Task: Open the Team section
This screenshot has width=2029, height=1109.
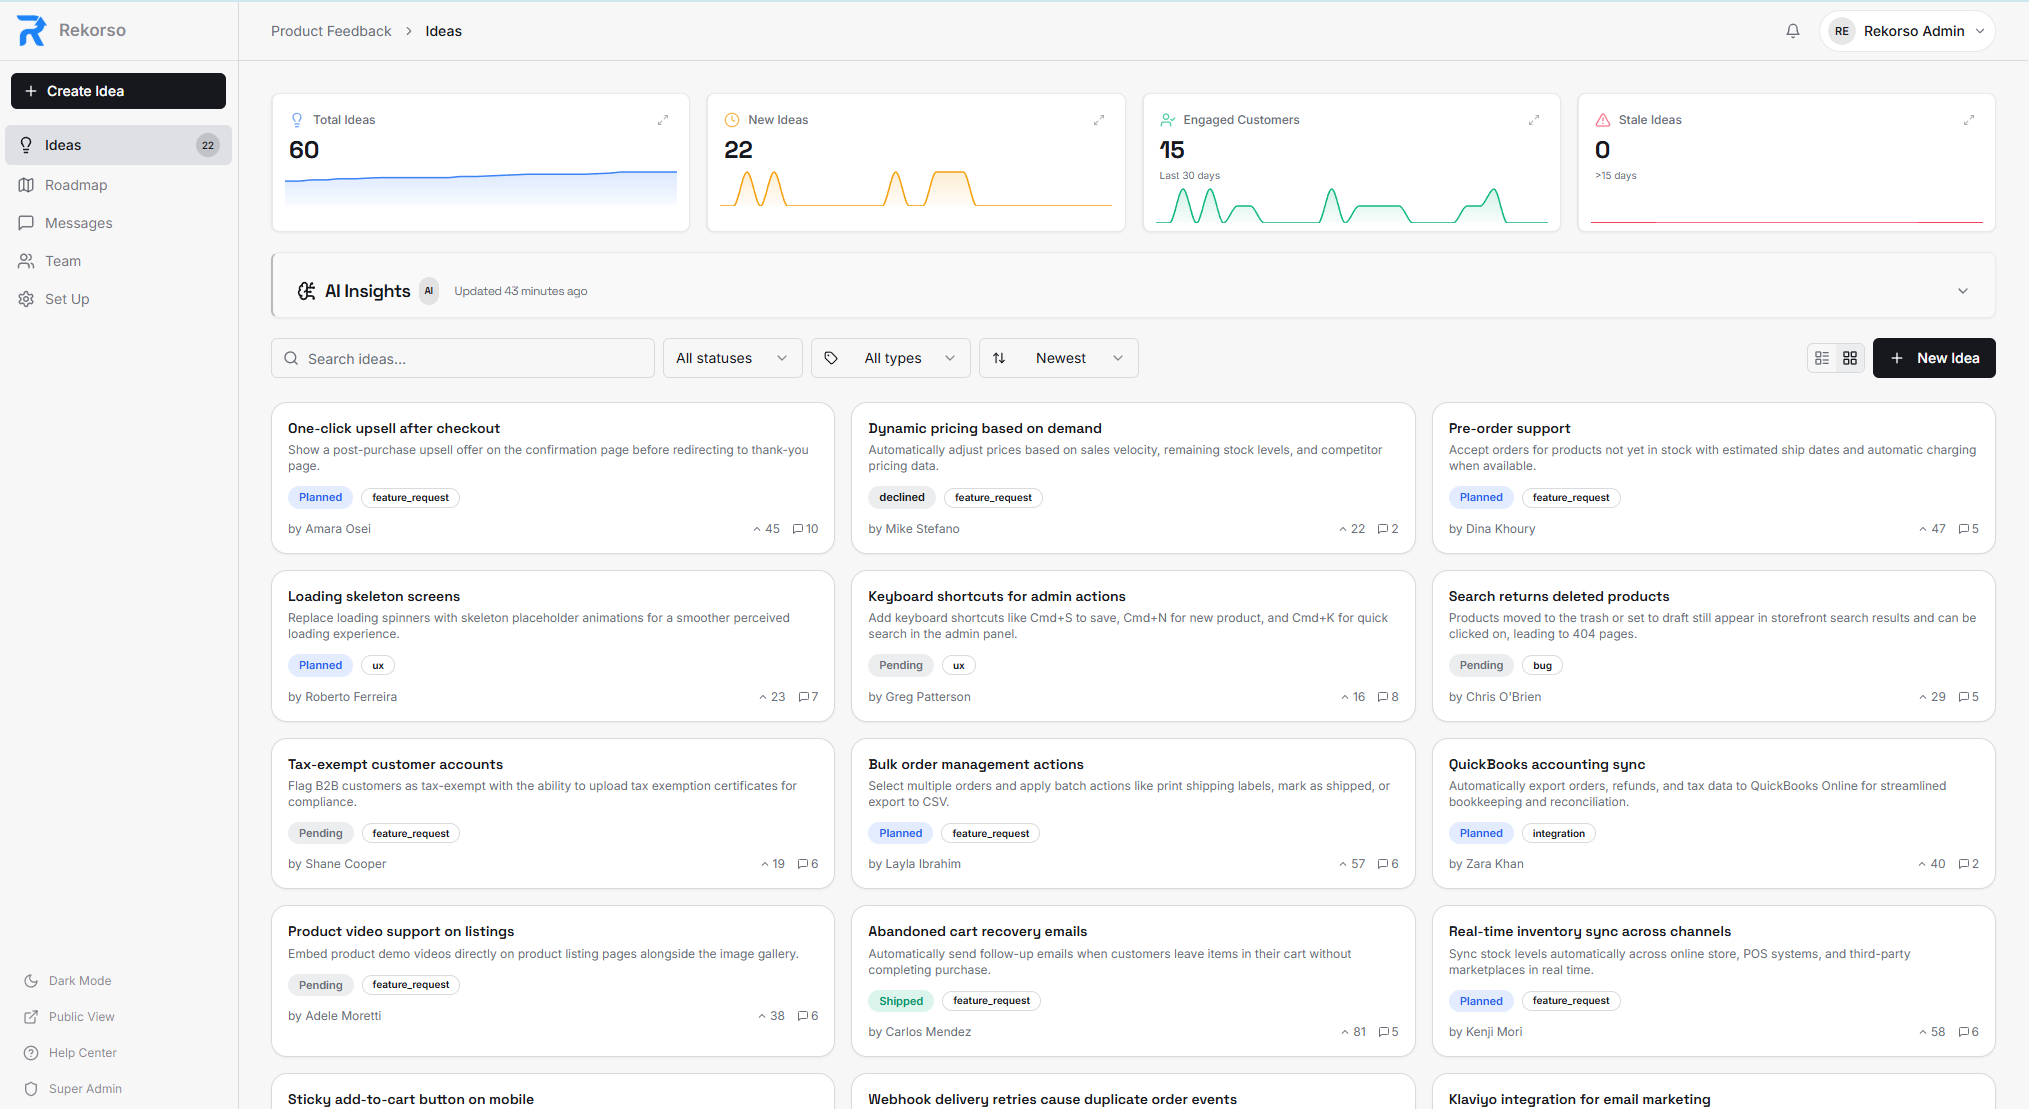Action: coord(62,261)
